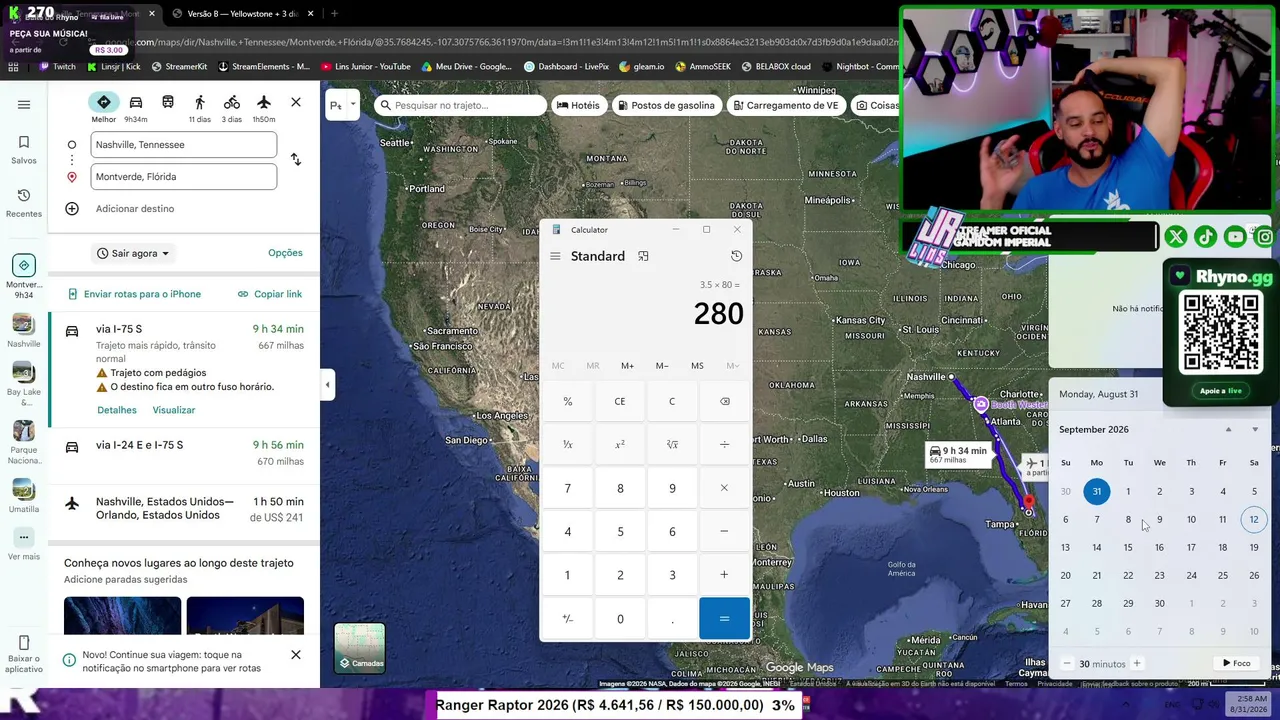Click the Calculator reciprocal 1/x key
This screenshot has height=720, width=1280.
[568, 444]
